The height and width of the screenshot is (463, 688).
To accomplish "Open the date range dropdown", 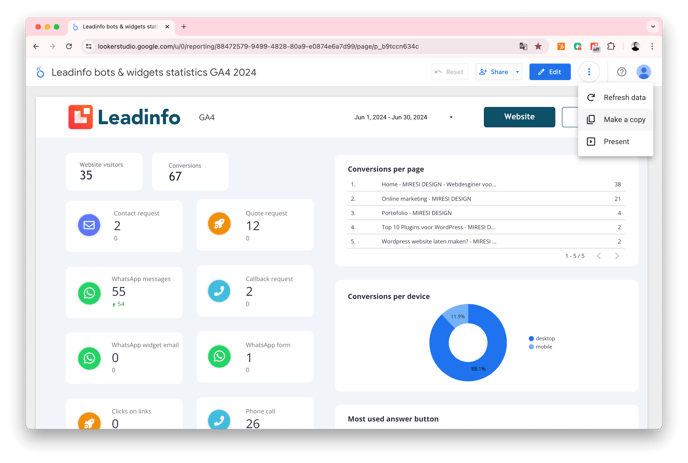I will [451, 117].
